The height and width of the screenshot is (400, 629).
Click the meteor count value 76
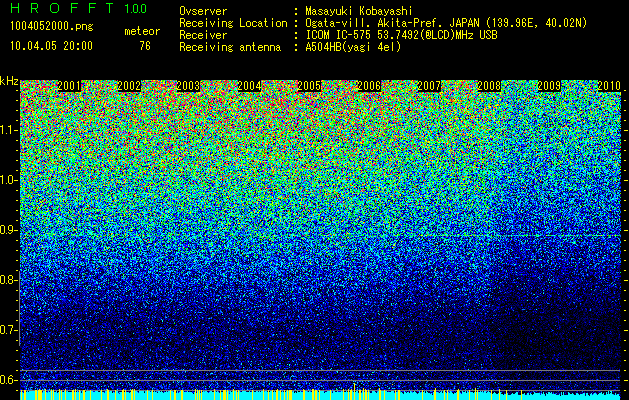[x=145, y=46]
